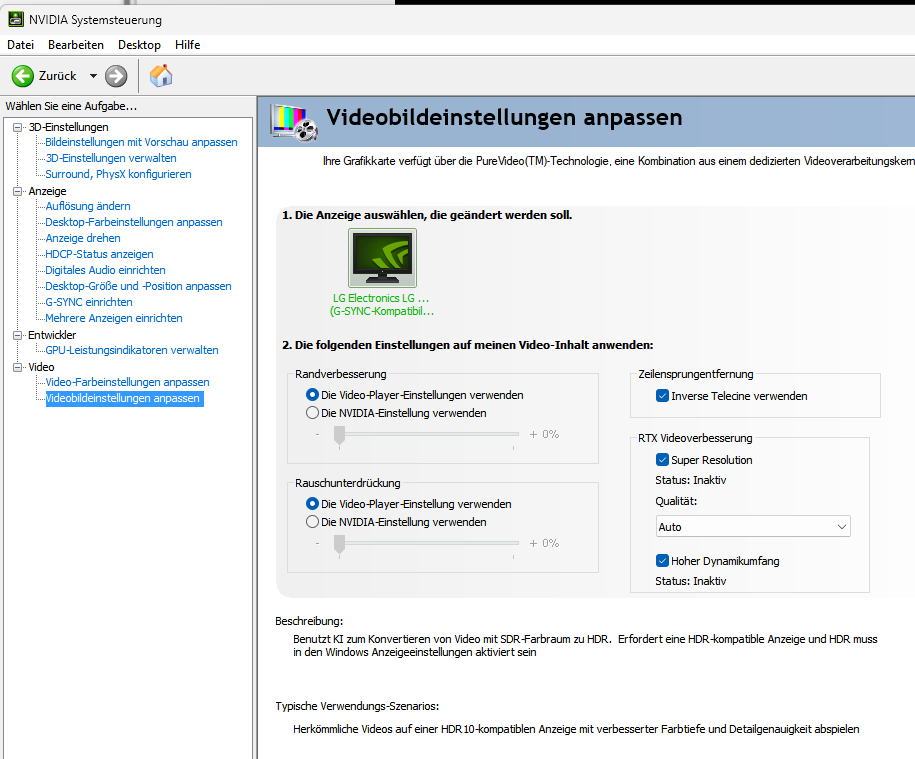Click the Hoher Dynamikumfang Status: Inaktiv text
The image size is (915, 759).
[691, 581]
